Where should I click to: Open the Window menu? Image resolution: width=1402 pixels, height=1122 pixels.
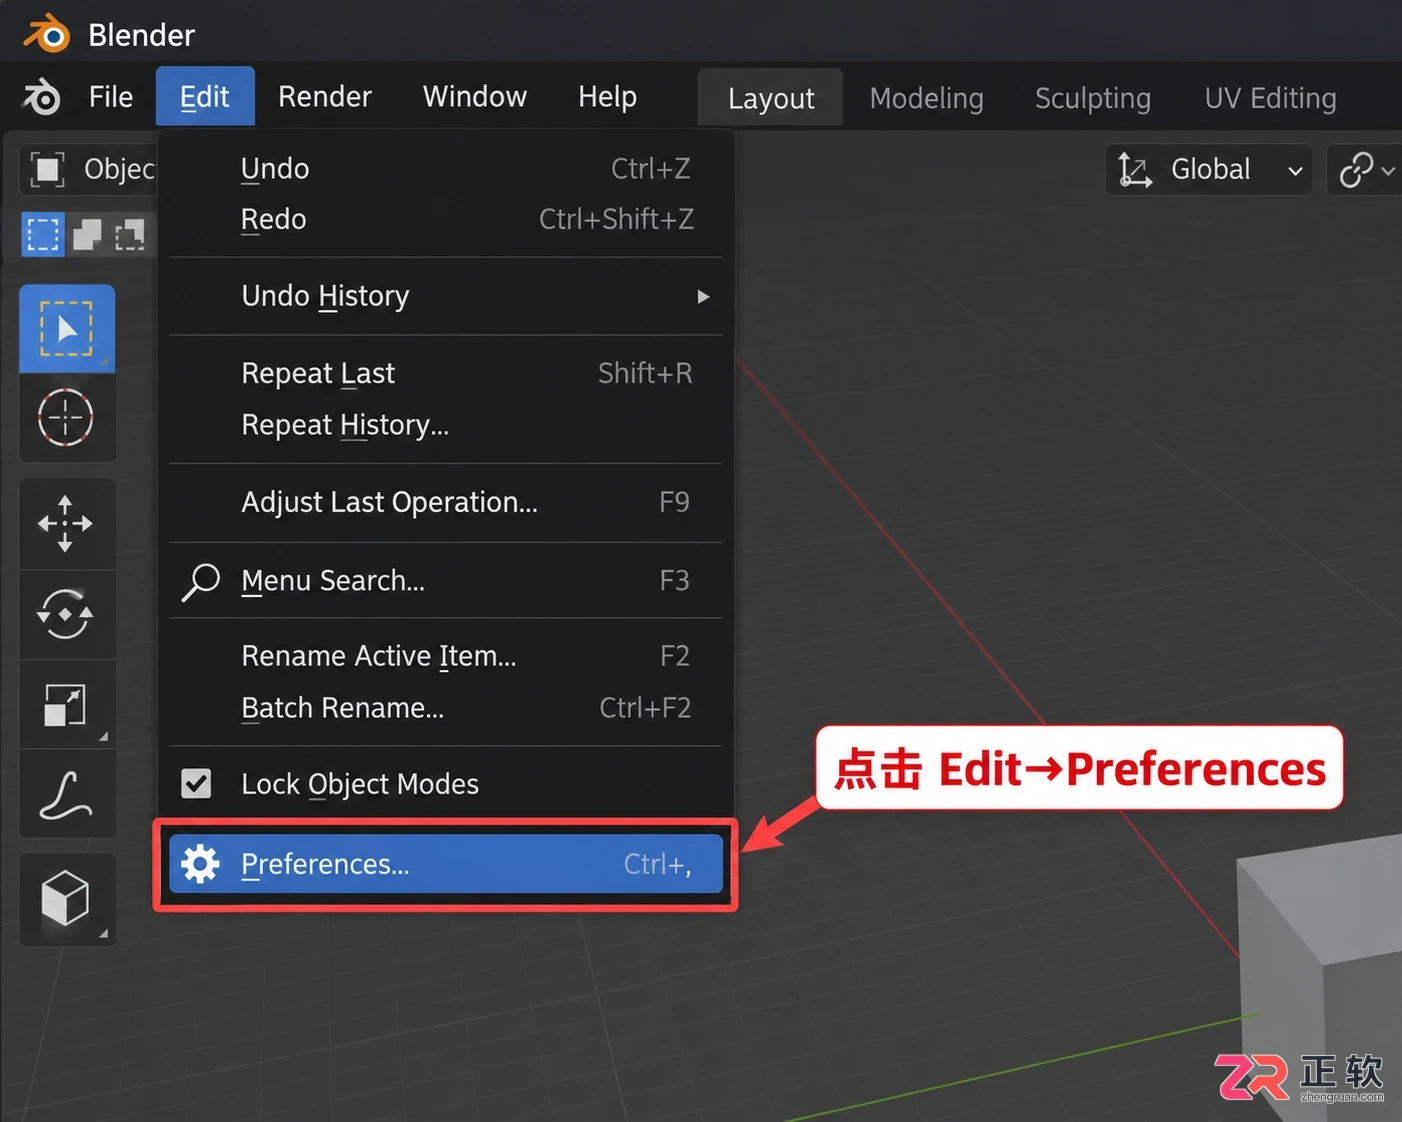click(x=475, y=97)
